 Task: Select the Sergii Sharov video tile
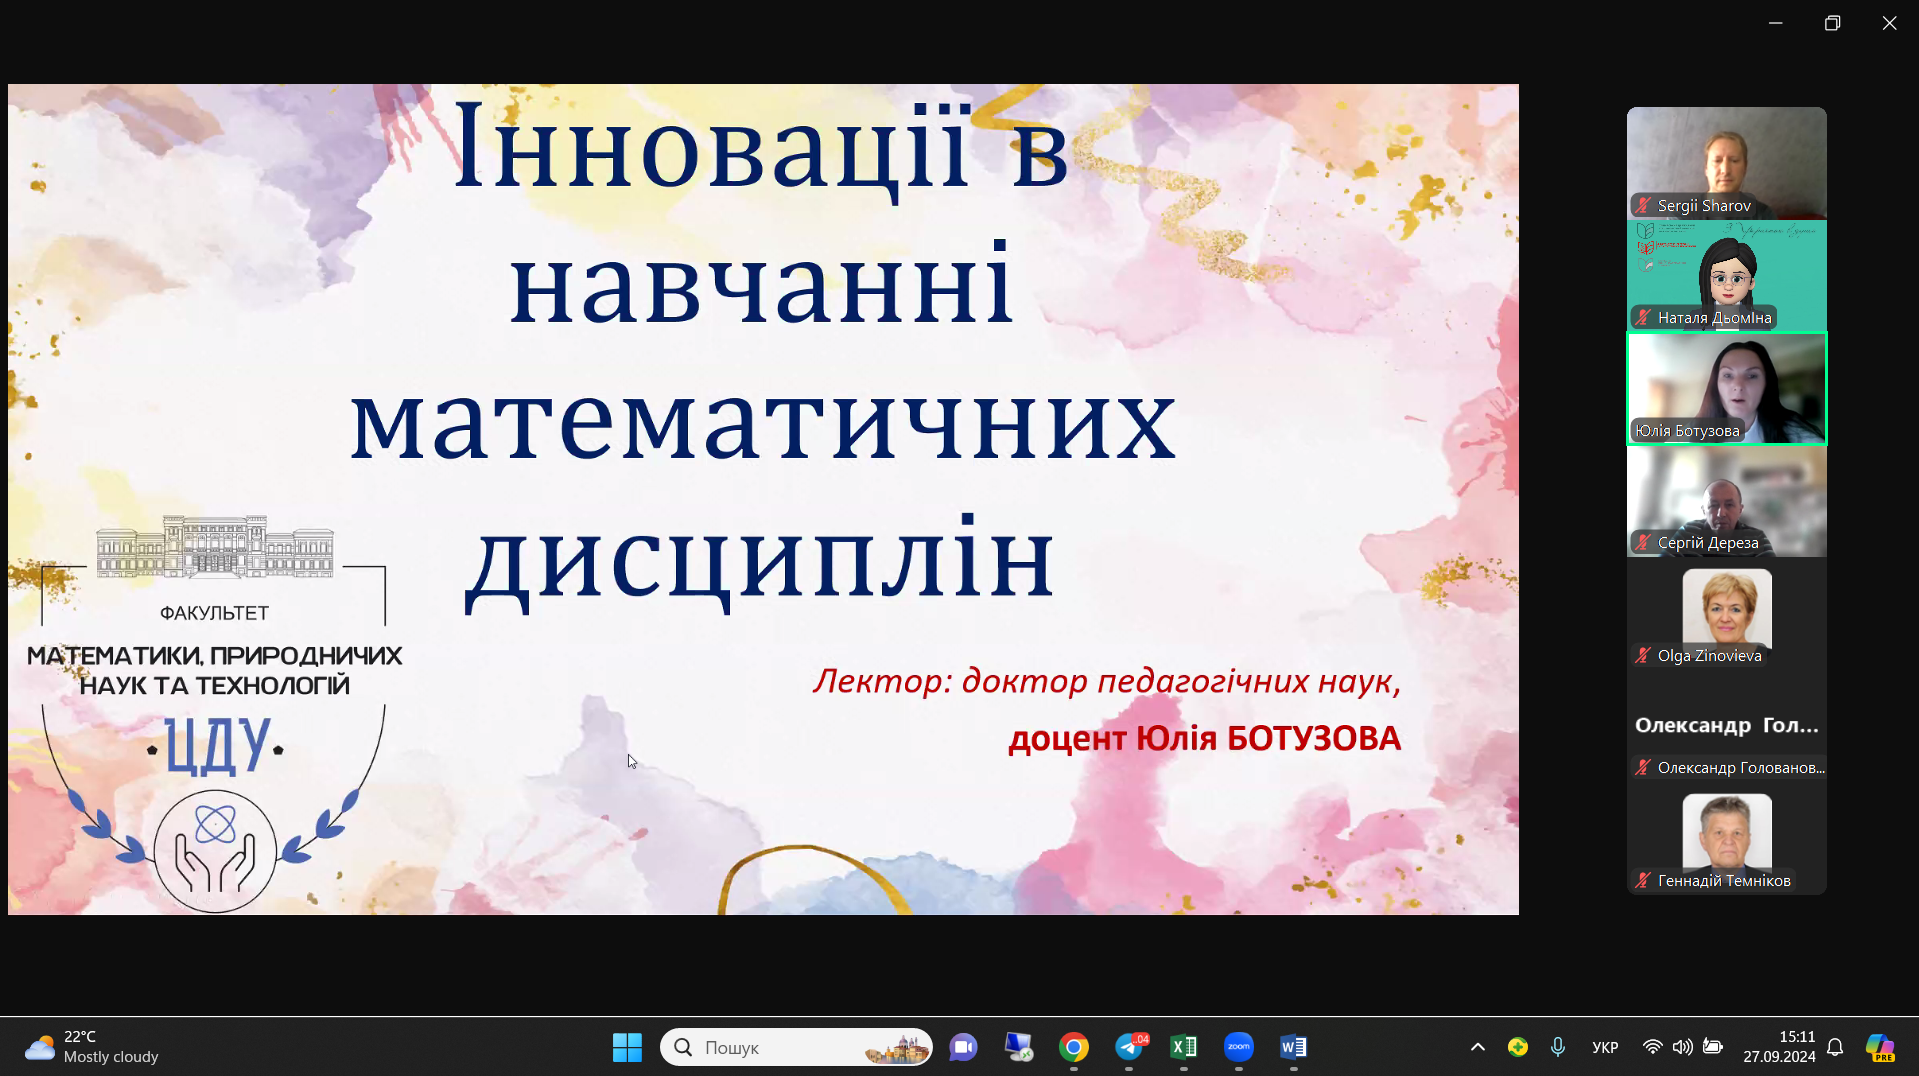pyautogui.click(x=1726, y=162)
